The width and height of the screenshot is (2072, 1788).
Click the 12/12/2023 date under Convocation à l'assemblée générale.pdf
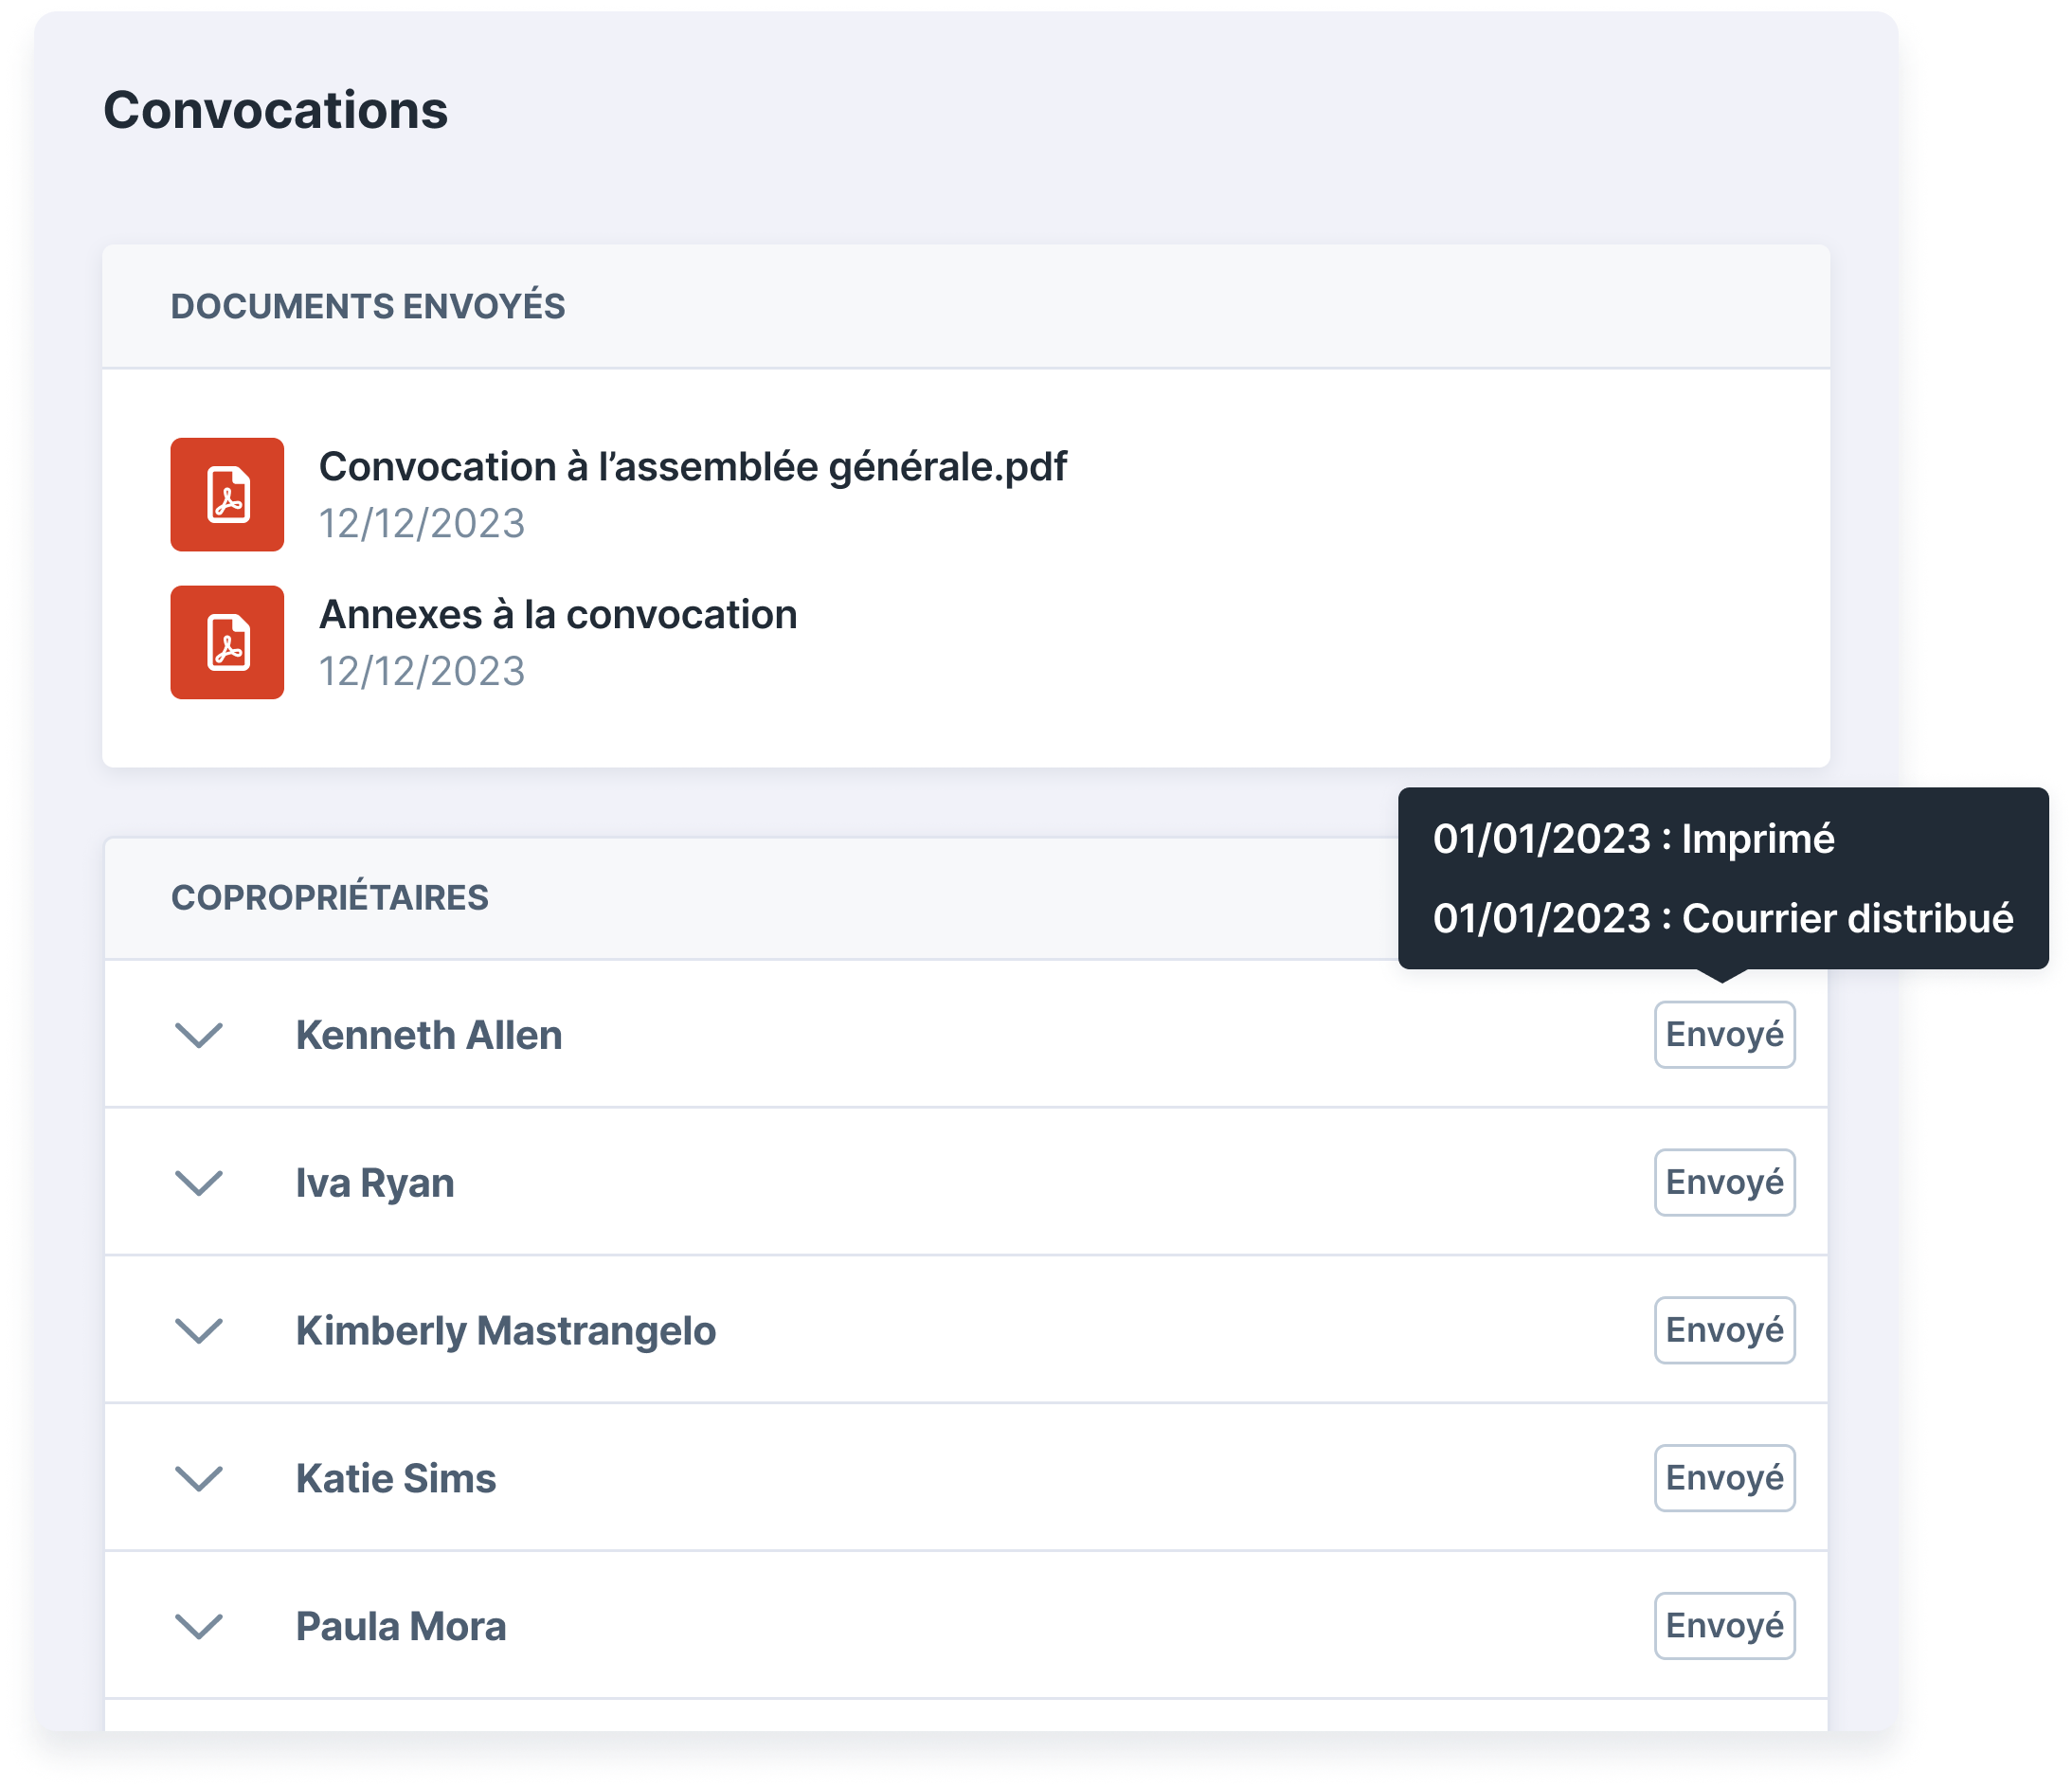click(422, 524)
